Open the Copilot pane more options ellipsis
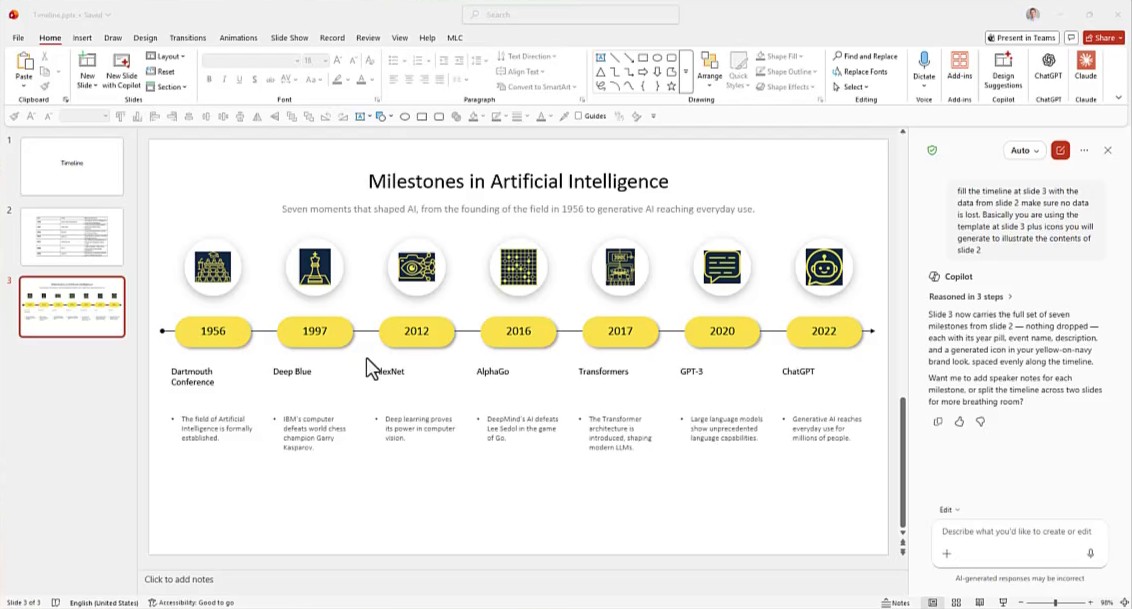This screenshot has height=609, width=1132. 1084,150
